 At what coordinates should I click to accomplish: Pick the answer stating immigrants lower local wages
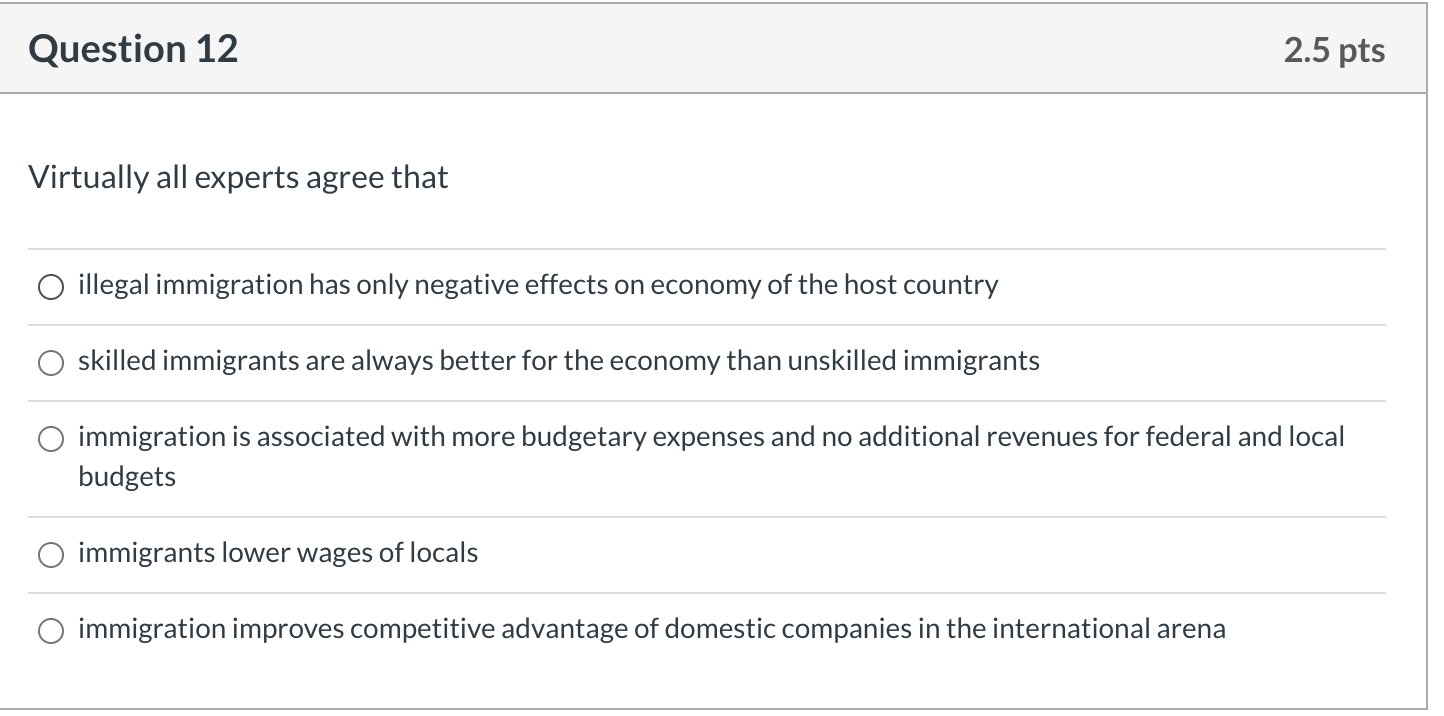tap(50, 554)
